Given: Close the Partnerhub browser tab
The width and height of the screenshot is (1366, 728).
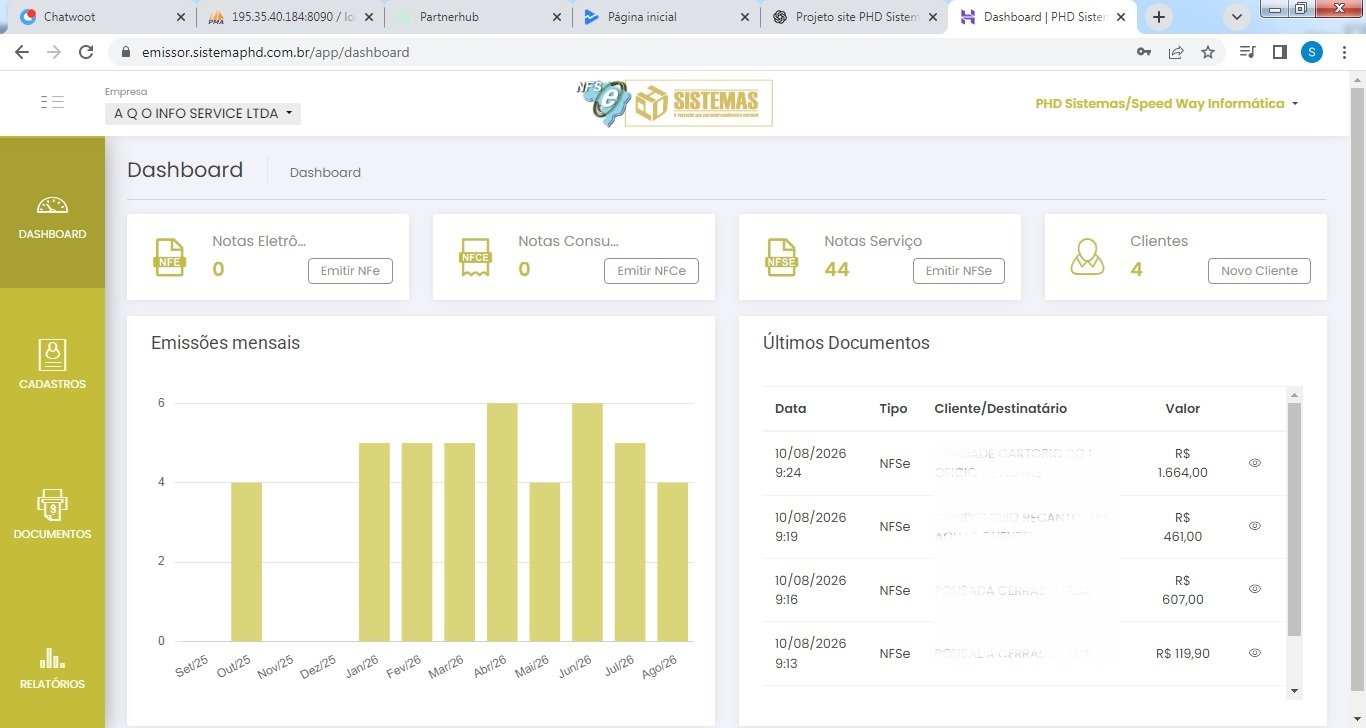Looking at the screenshot, I should pyautogui.click(x=556, y=17).
